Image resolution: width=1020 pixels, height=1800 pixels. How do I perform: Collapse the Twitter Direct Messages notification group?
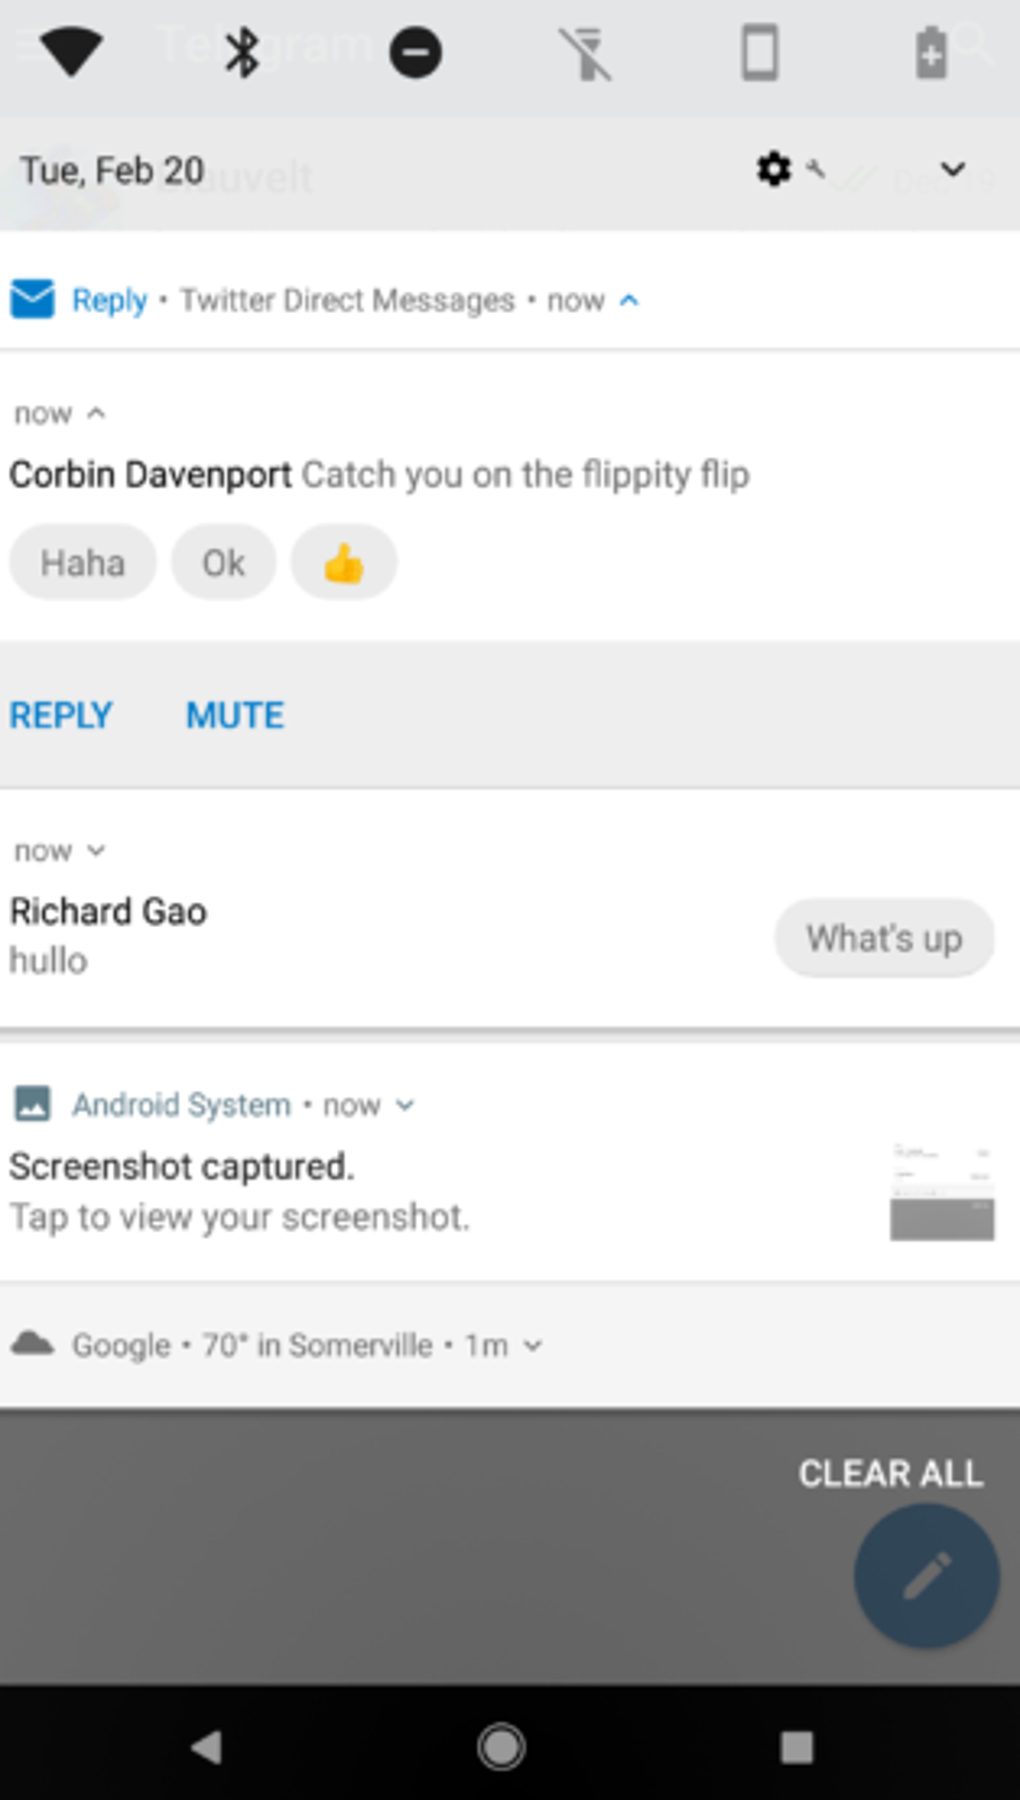(x=629, y=300)
